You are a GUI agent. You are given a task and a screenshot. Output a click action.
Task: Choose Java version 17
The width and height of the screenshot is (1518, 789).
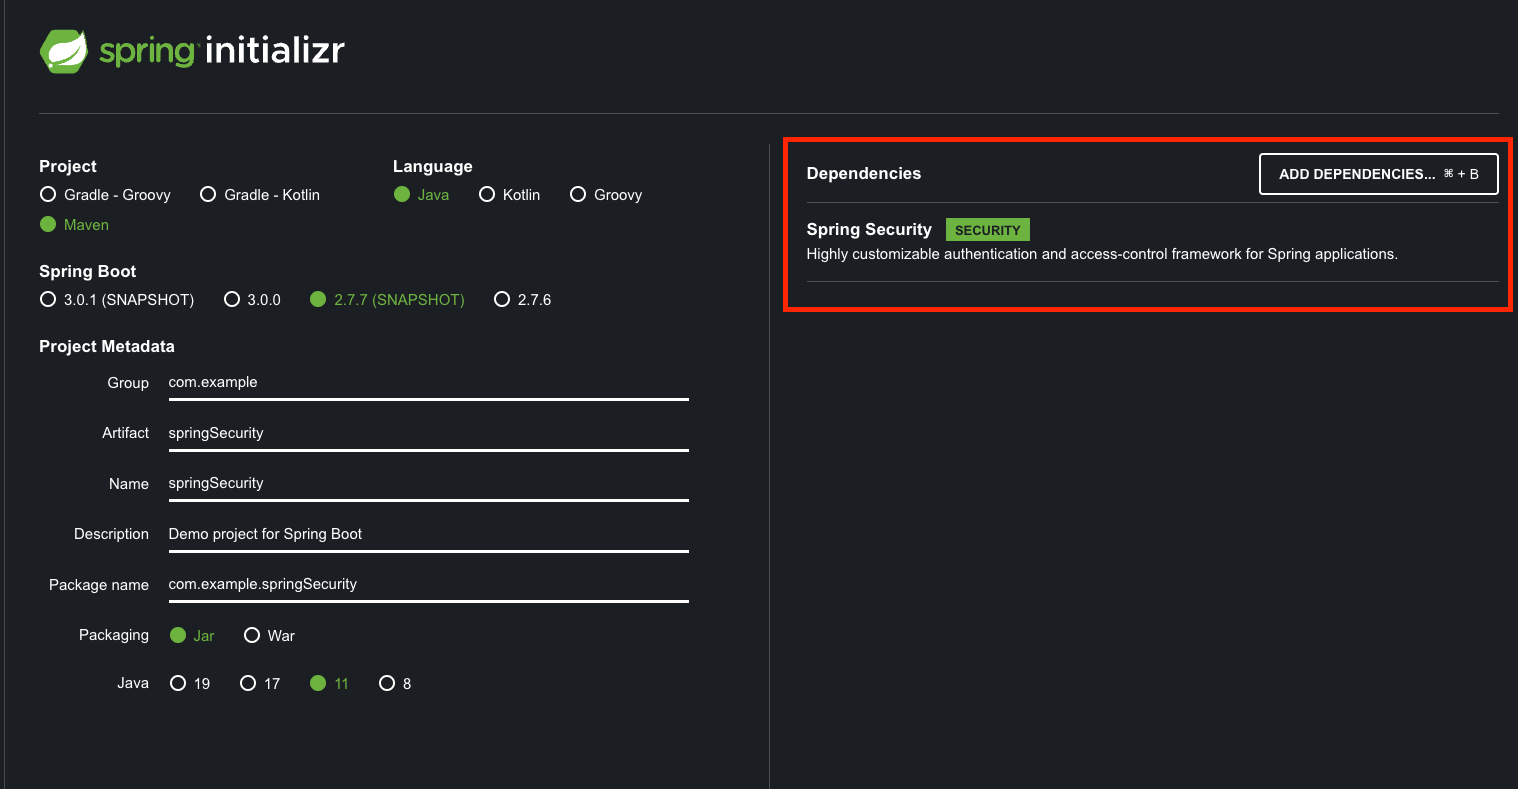point(260,684)
